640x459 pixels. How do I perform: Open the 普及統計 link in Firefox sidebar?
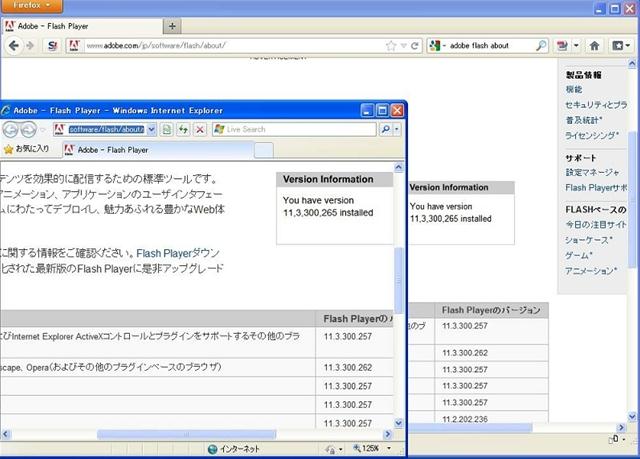tap(584, 120)
